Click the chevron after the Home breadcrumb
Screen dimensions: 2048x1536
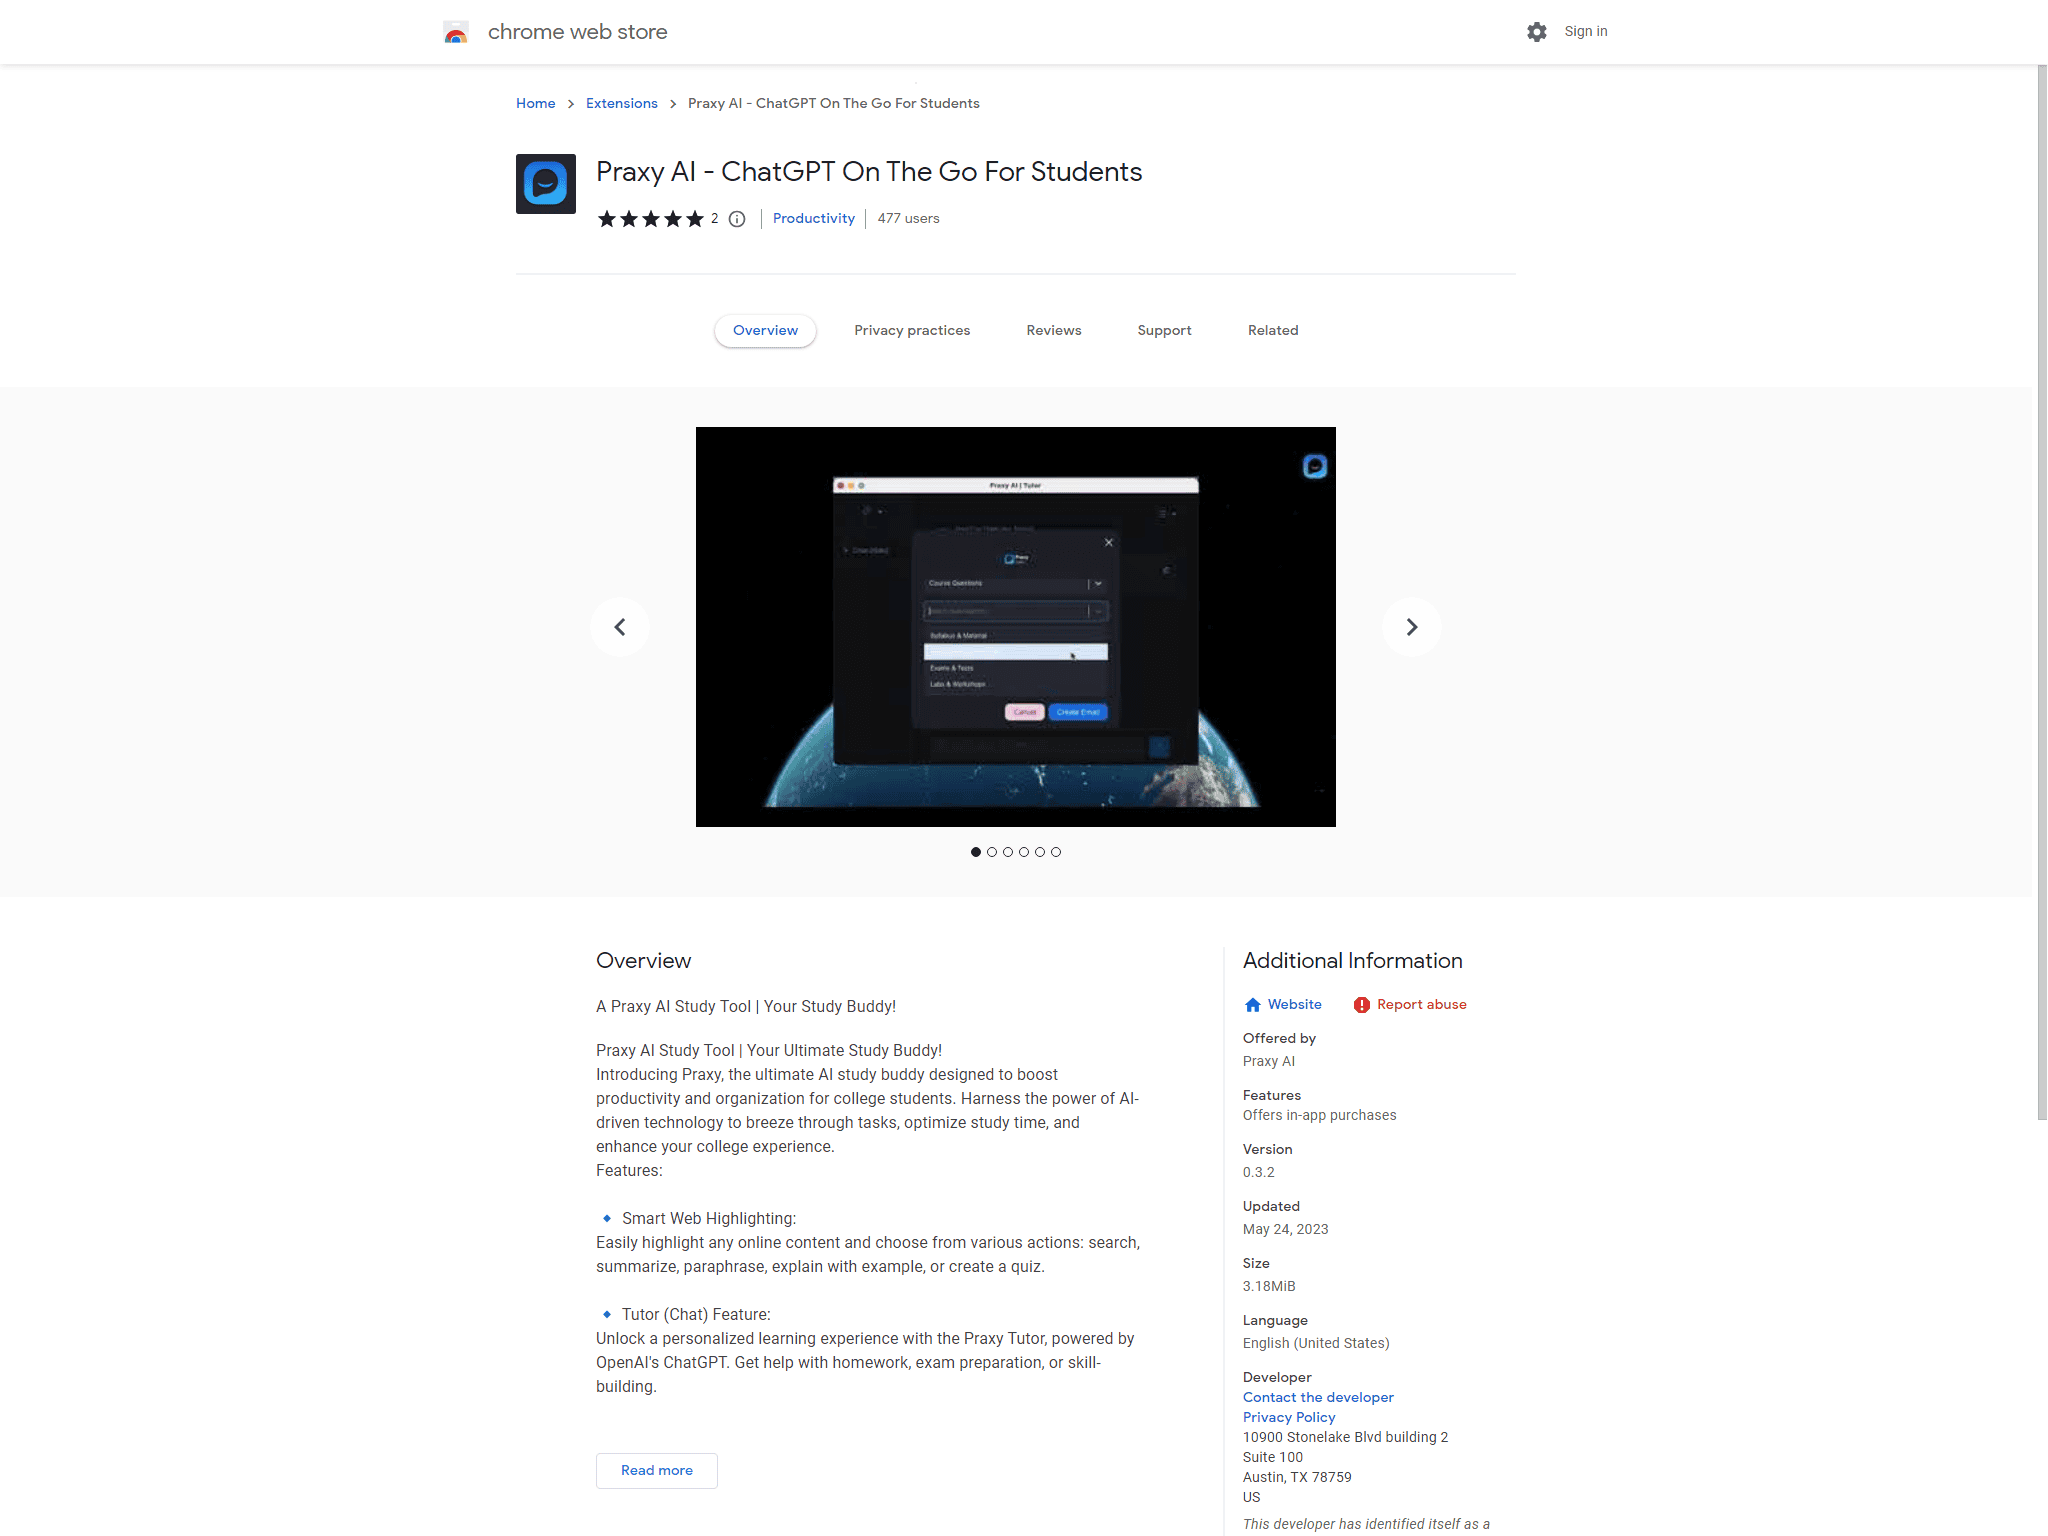point(571,104)
